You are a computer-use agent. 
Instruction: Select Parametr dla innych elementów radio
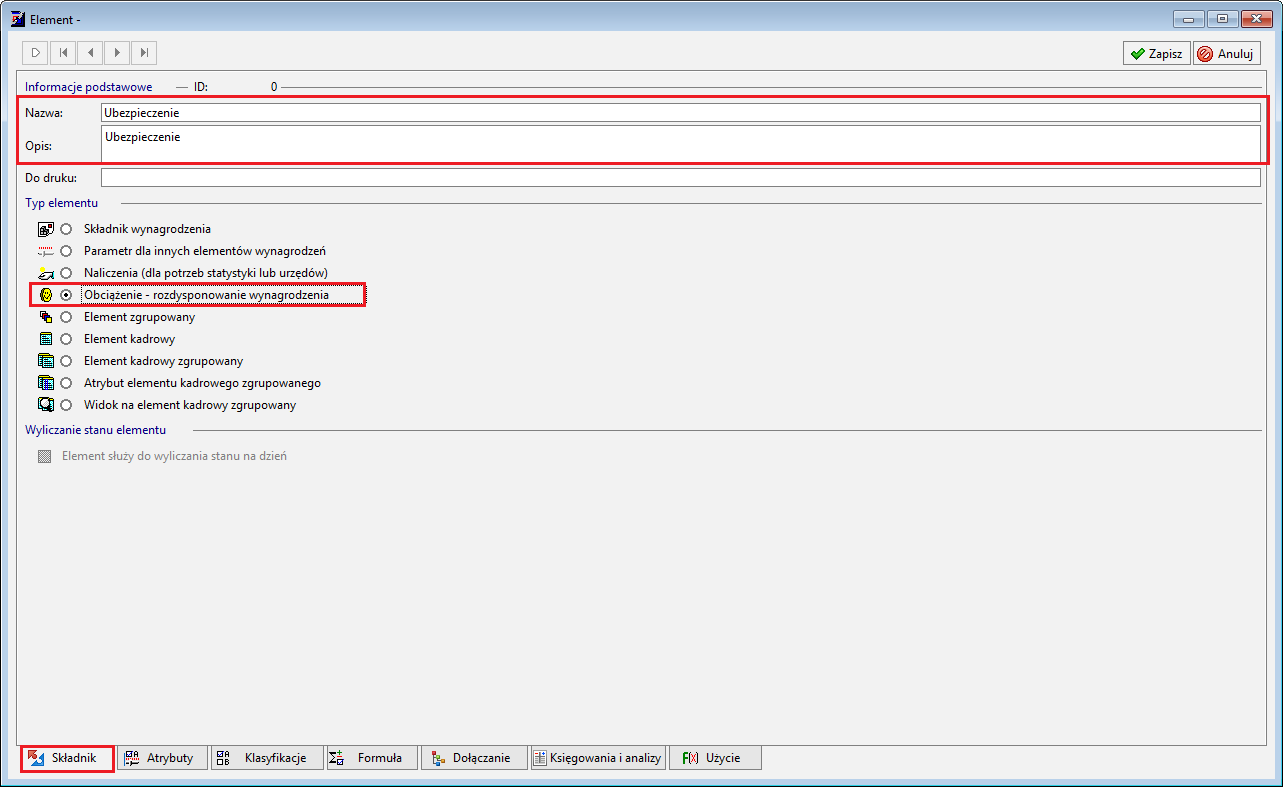pyautogui.click(x=66, y=251)
